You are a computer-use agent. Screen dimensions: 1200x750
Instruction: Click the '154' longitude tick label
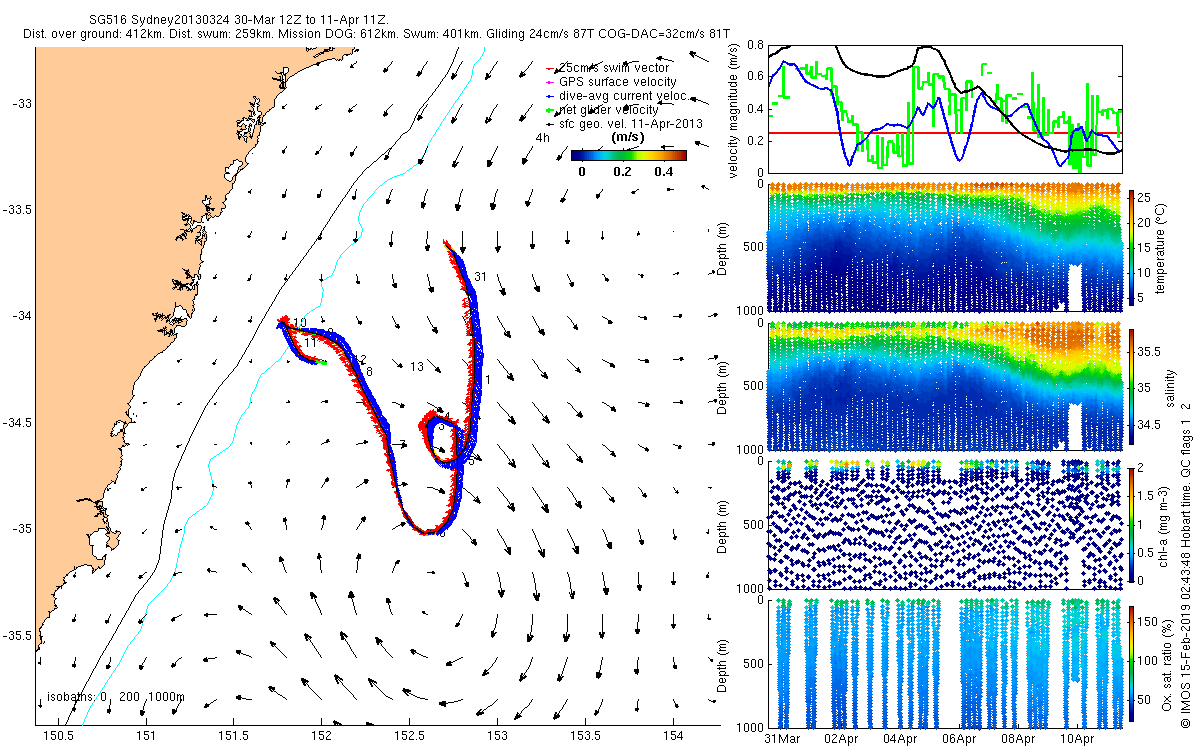(673, 736)
